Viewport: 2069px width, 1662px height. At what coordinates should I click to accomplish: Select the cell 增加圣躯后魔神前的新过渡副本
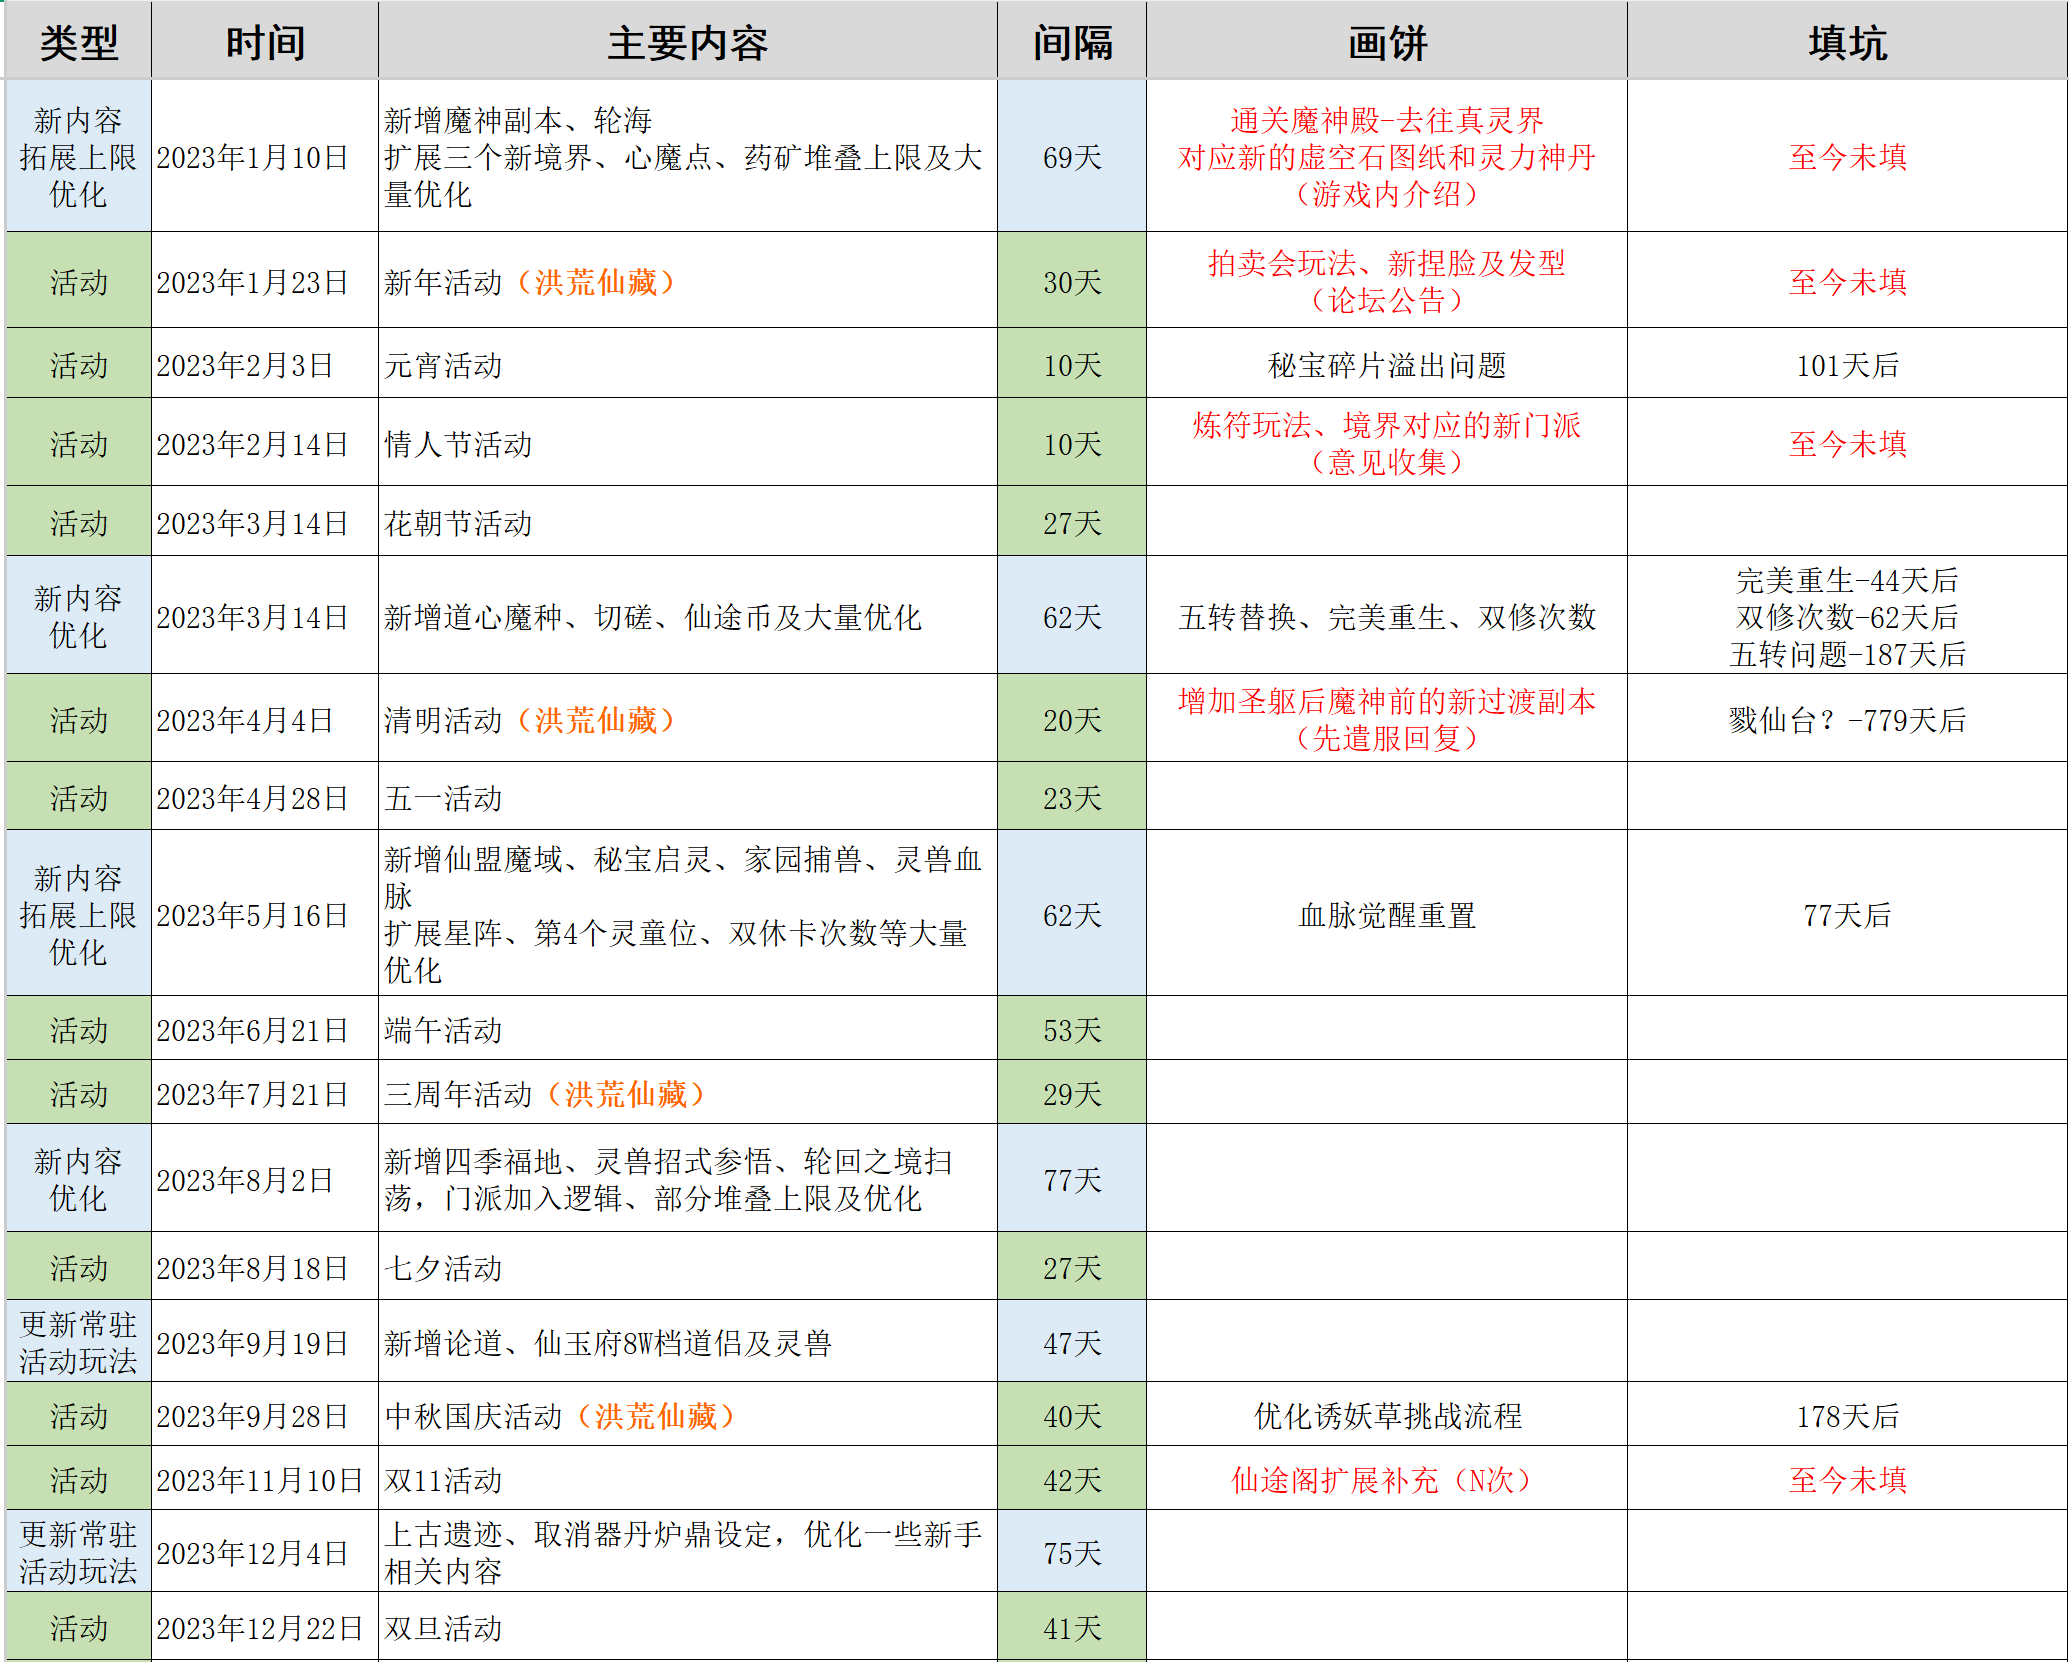point(1387,719)
